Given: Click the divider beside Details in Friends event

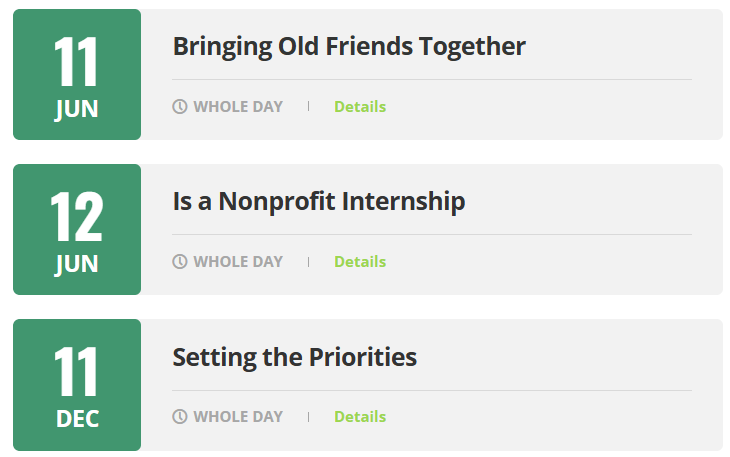Looking at the screenshot, I should 308,107.
